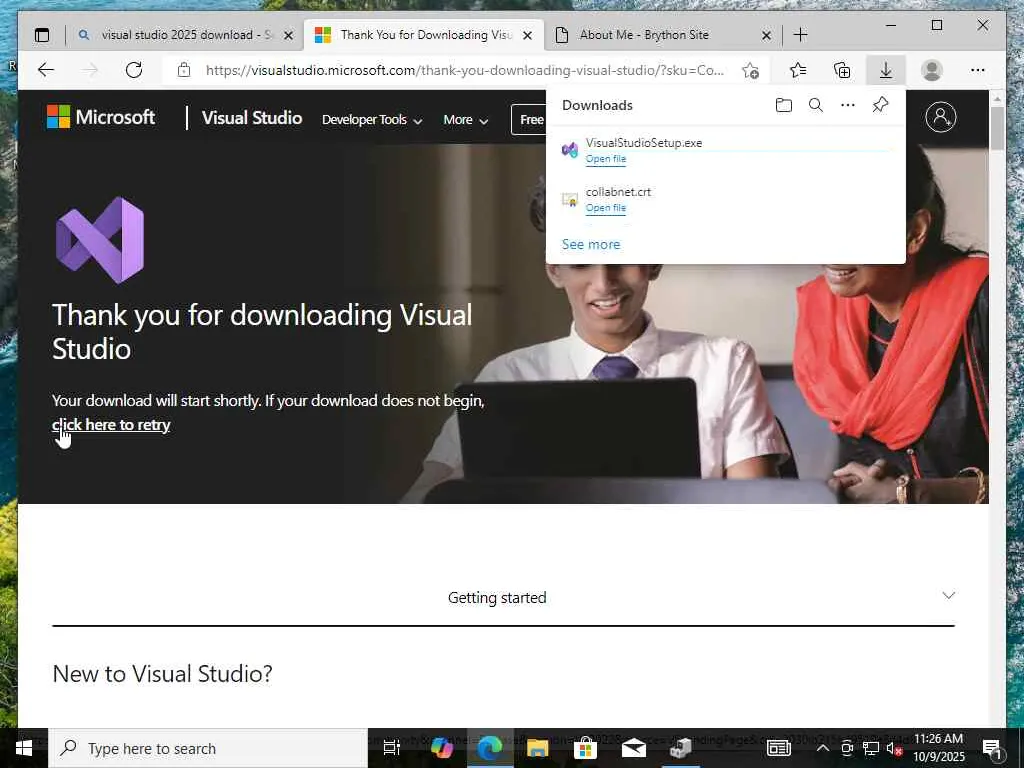Go back to the previous page
The image size is (1024, 768).
[x=46, y=70]
